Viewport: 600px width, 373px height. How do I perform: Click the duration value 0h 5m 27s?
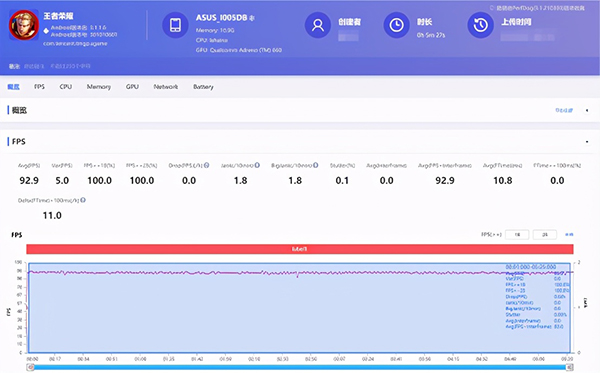click(431, 35)
